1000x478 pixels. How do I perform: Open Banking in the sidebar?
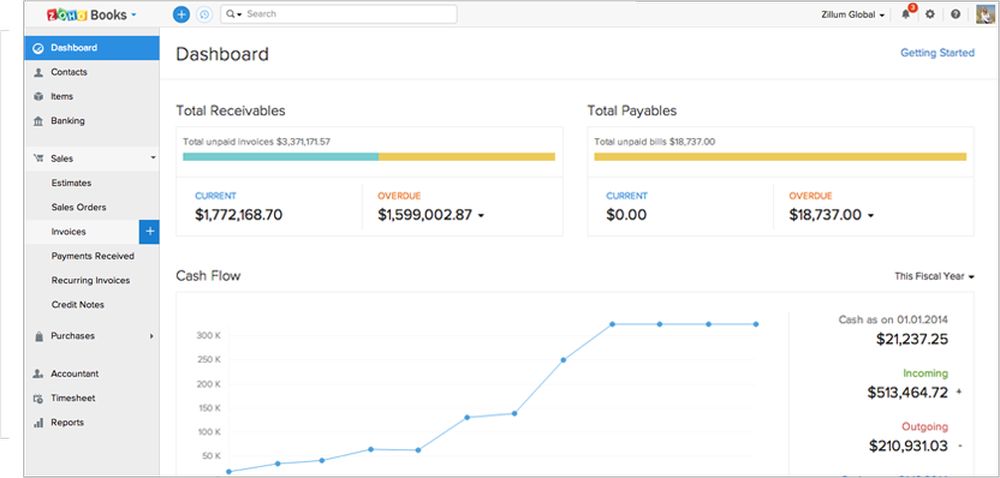[x=68, y=121]
